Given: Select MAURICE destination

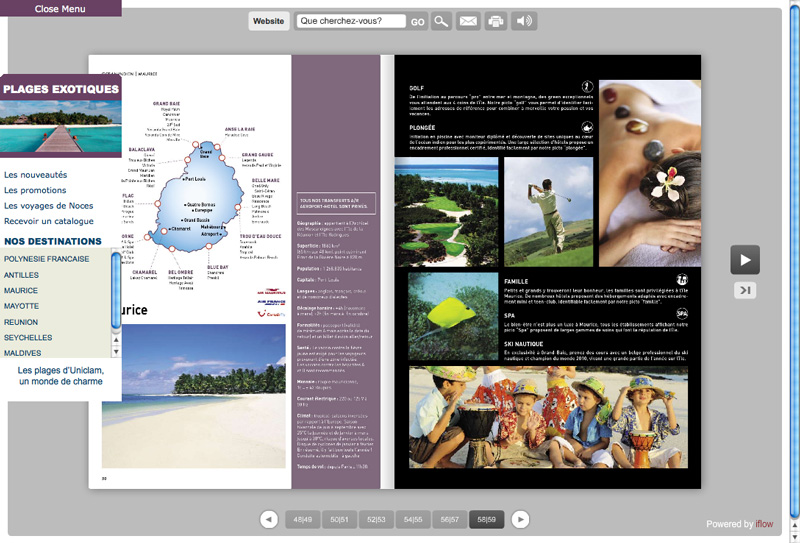Looking at the screenshot, I should tap(21, 290).
